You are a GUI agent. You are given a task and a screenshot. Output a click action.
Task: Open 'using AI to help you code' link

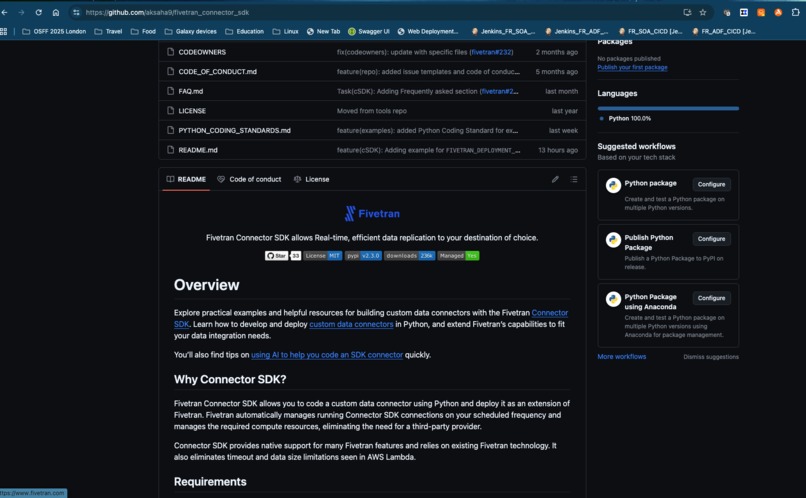[x=327, y=355]
